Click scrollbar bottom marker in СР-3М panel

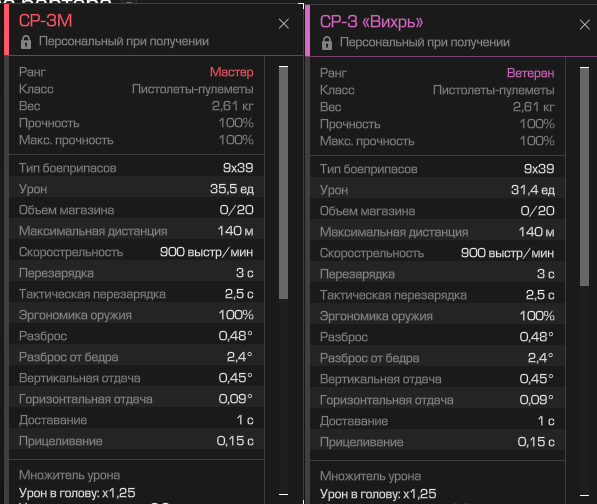click(x=283, y=494)
